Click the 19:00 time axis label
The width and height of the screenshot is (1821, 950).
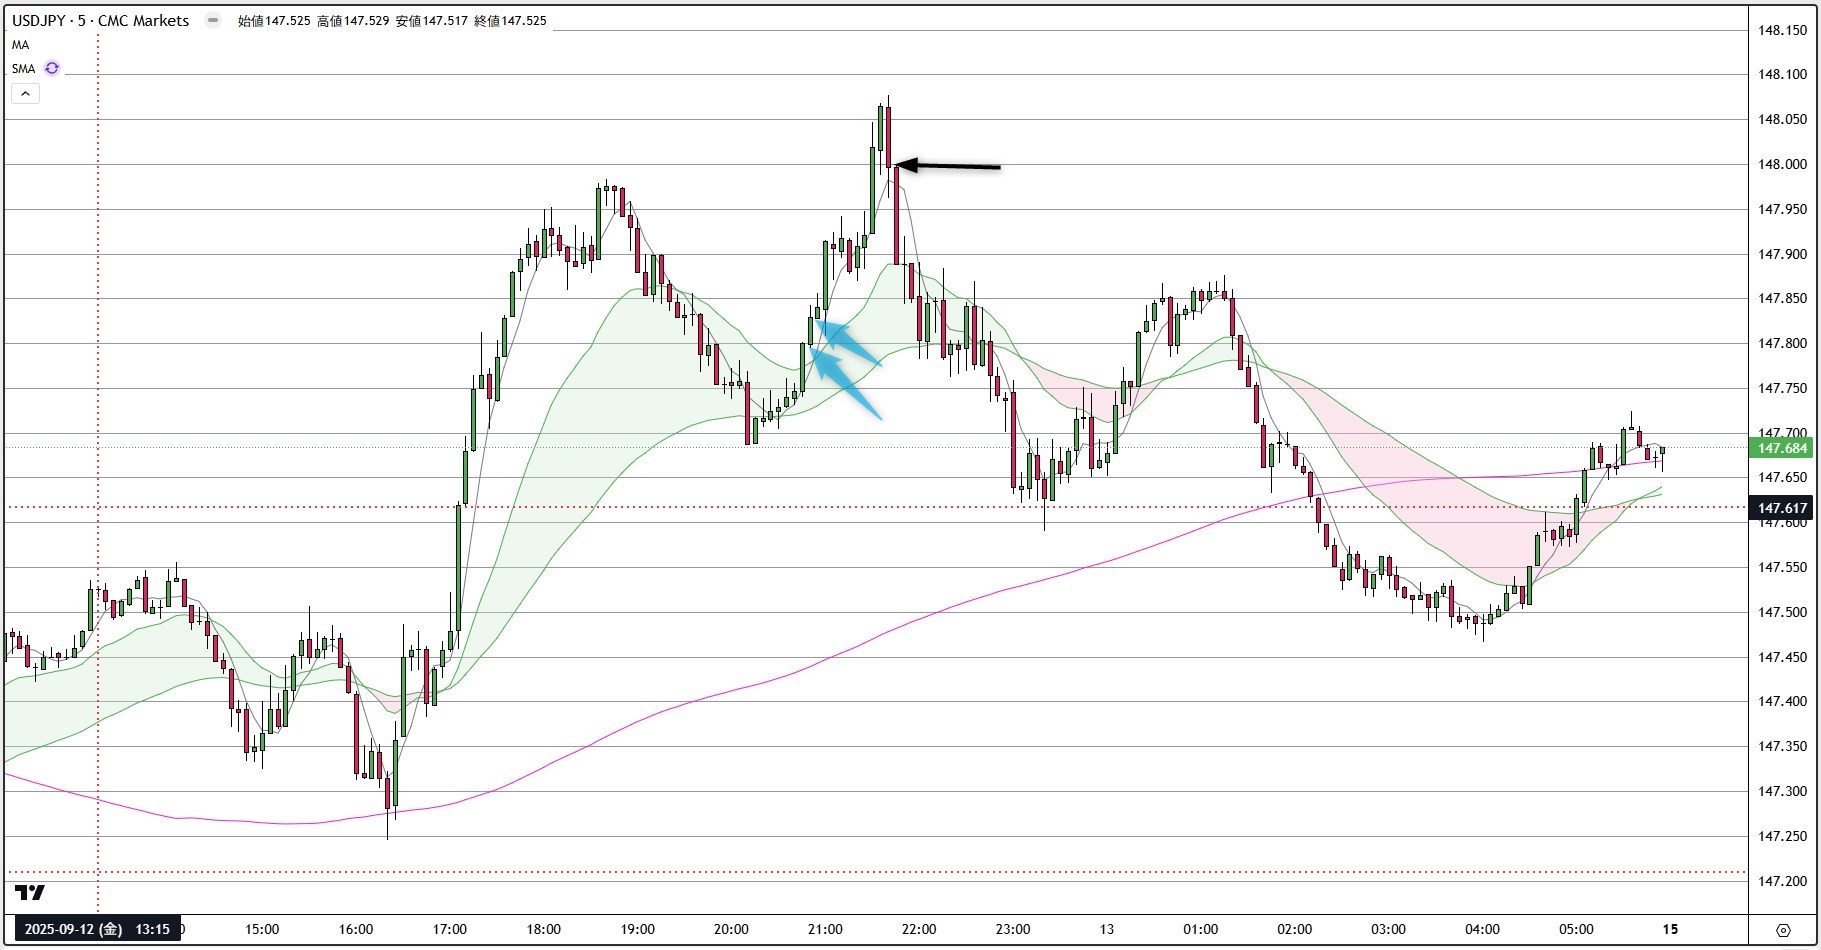coord(638,929)
